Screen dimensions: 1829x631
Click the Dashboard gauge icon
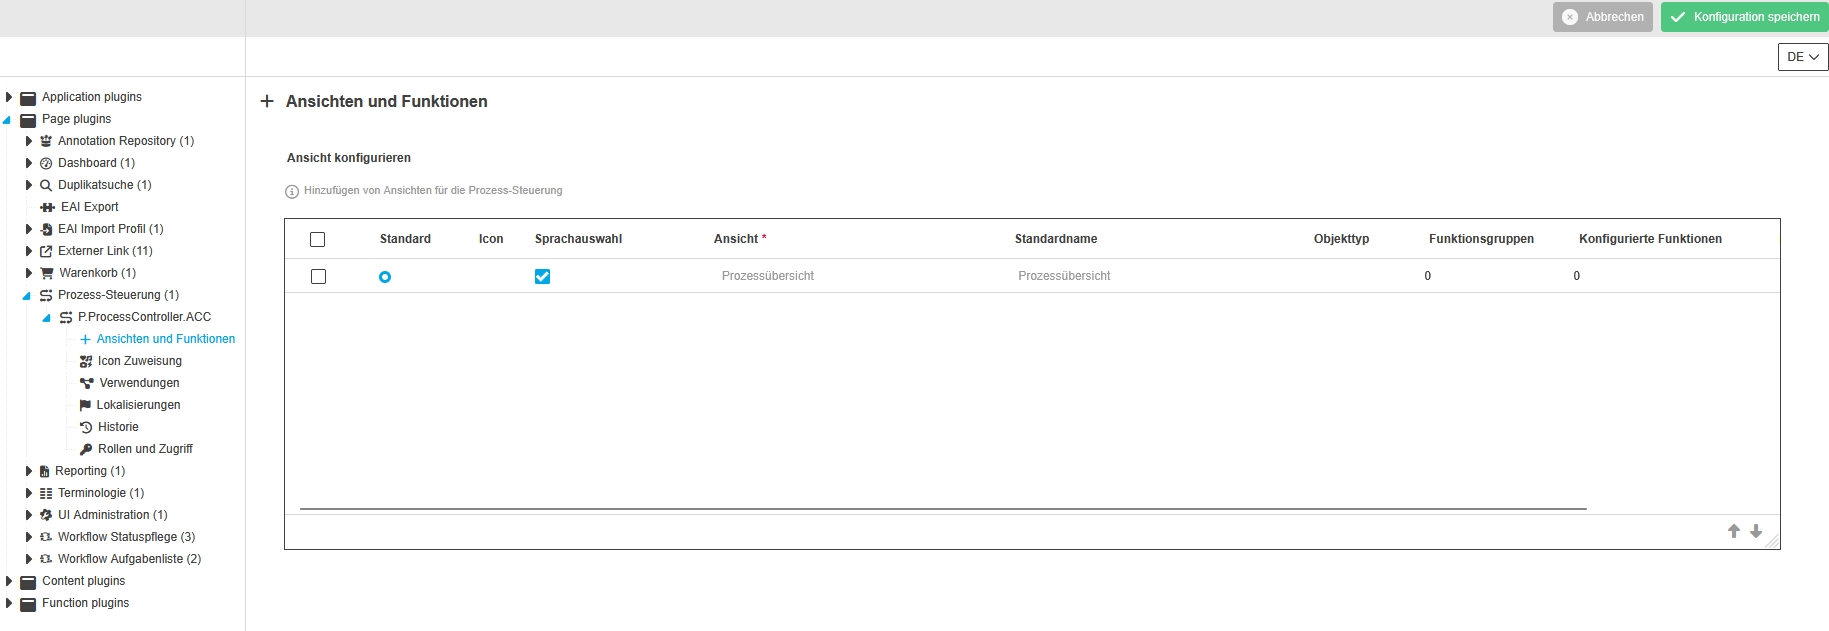[x=46, y=163]
